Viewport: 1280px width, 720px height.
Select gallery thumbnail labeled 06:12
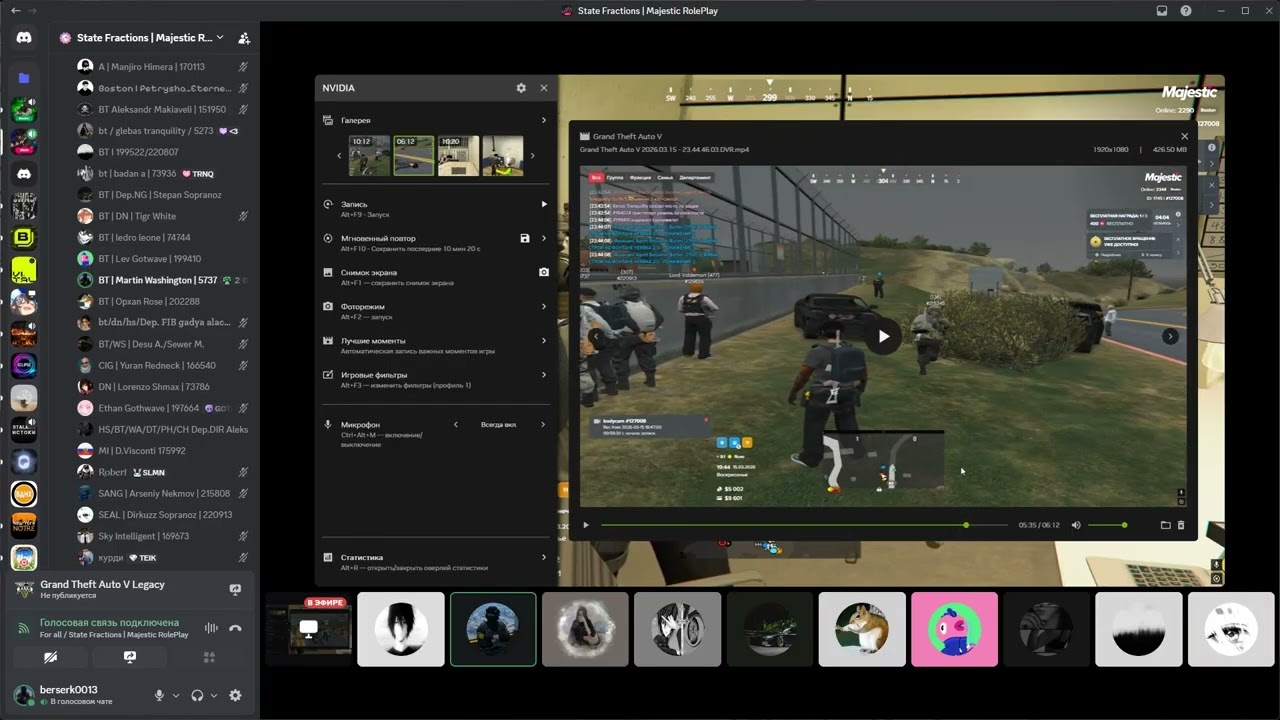[x=413, y=155]
